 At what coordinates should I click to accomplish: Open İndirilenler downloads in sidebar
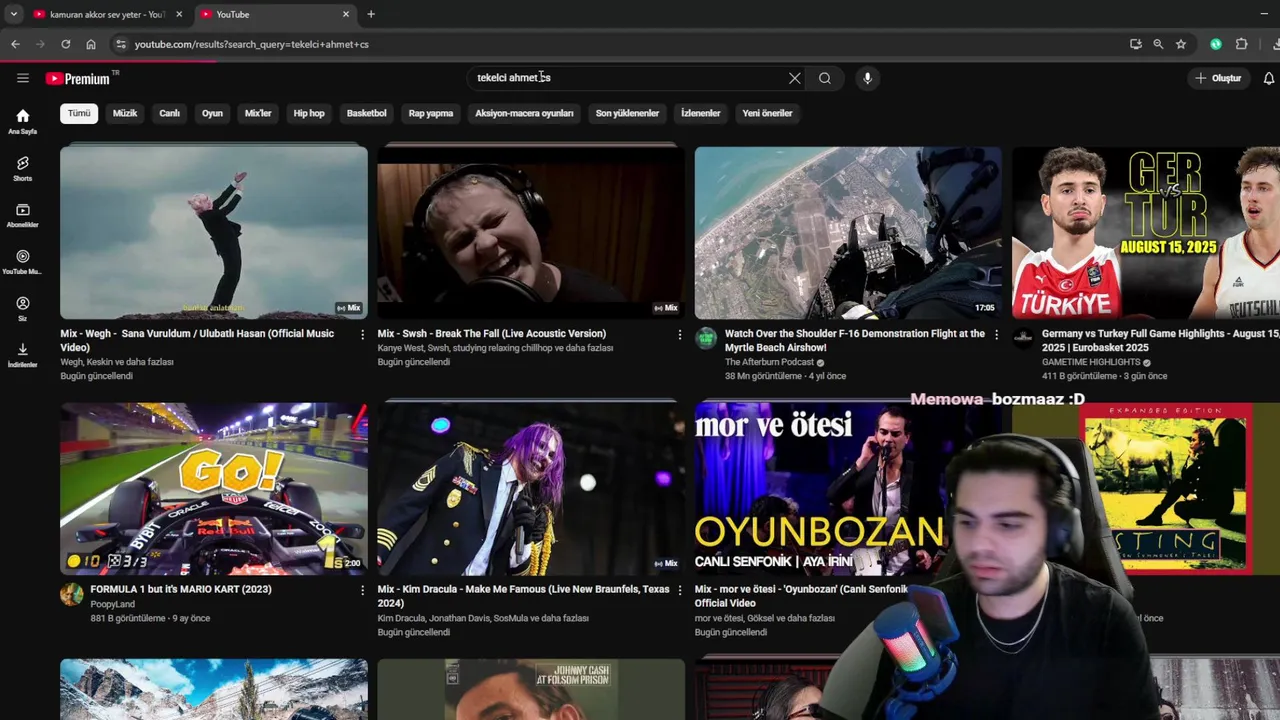pos(22,355)
